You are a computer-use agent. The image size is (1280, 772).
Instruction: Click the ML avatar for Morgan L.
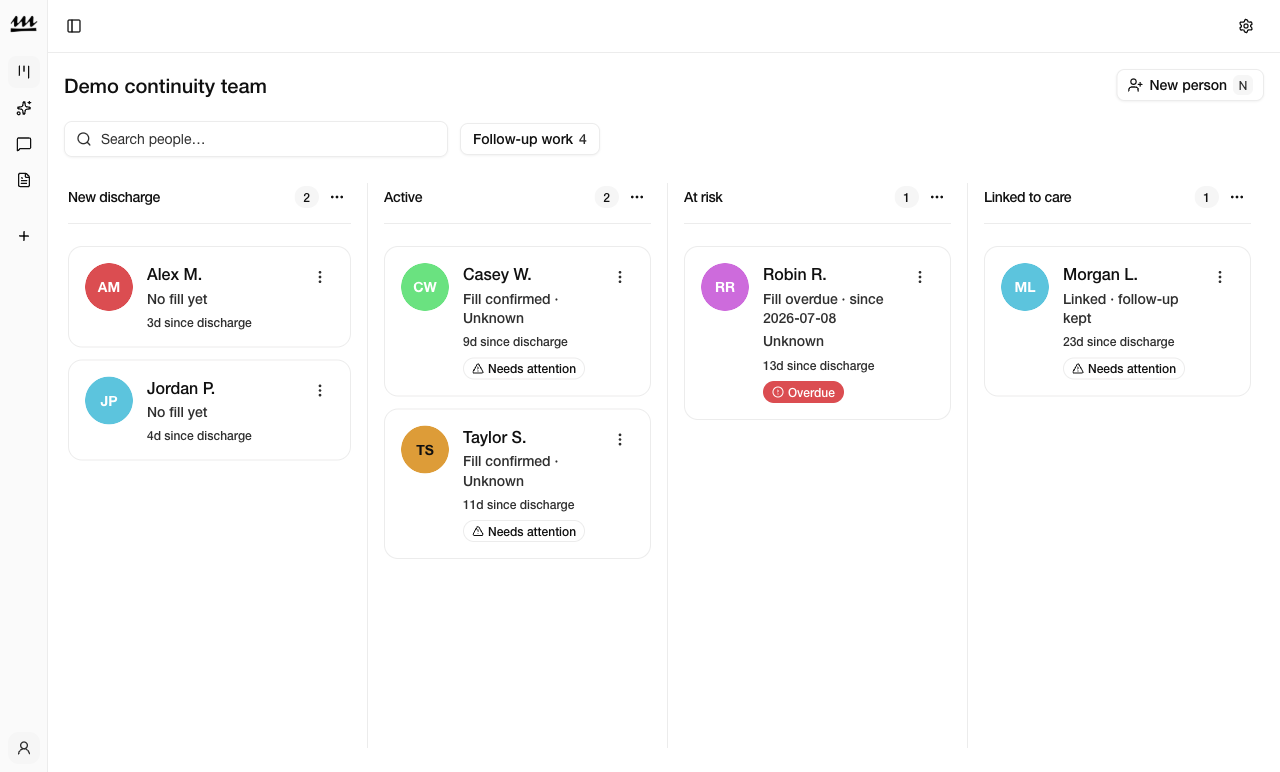click(x=1025, y=287)
